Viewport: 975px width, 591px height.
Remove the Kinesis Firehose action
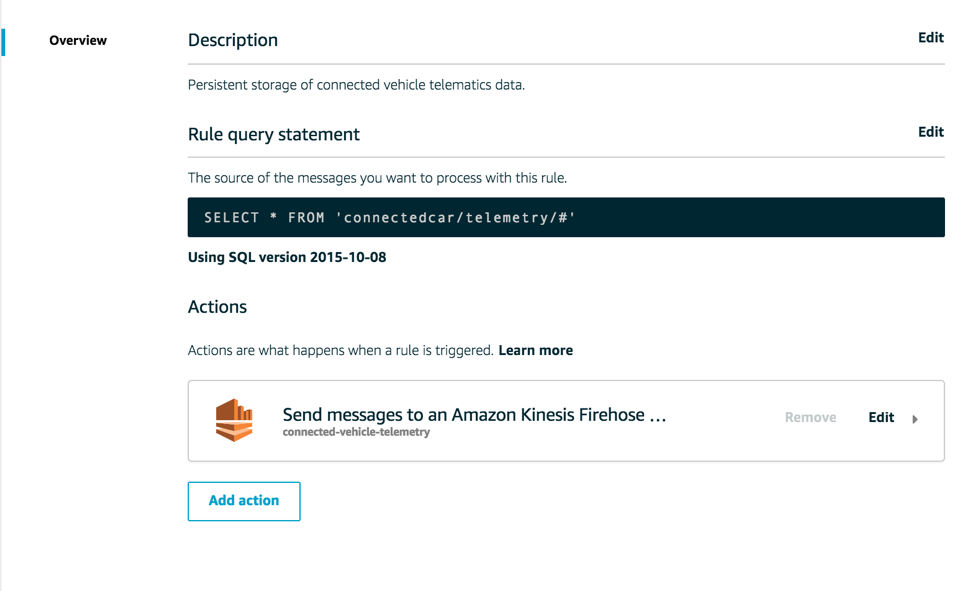point(810,417)
